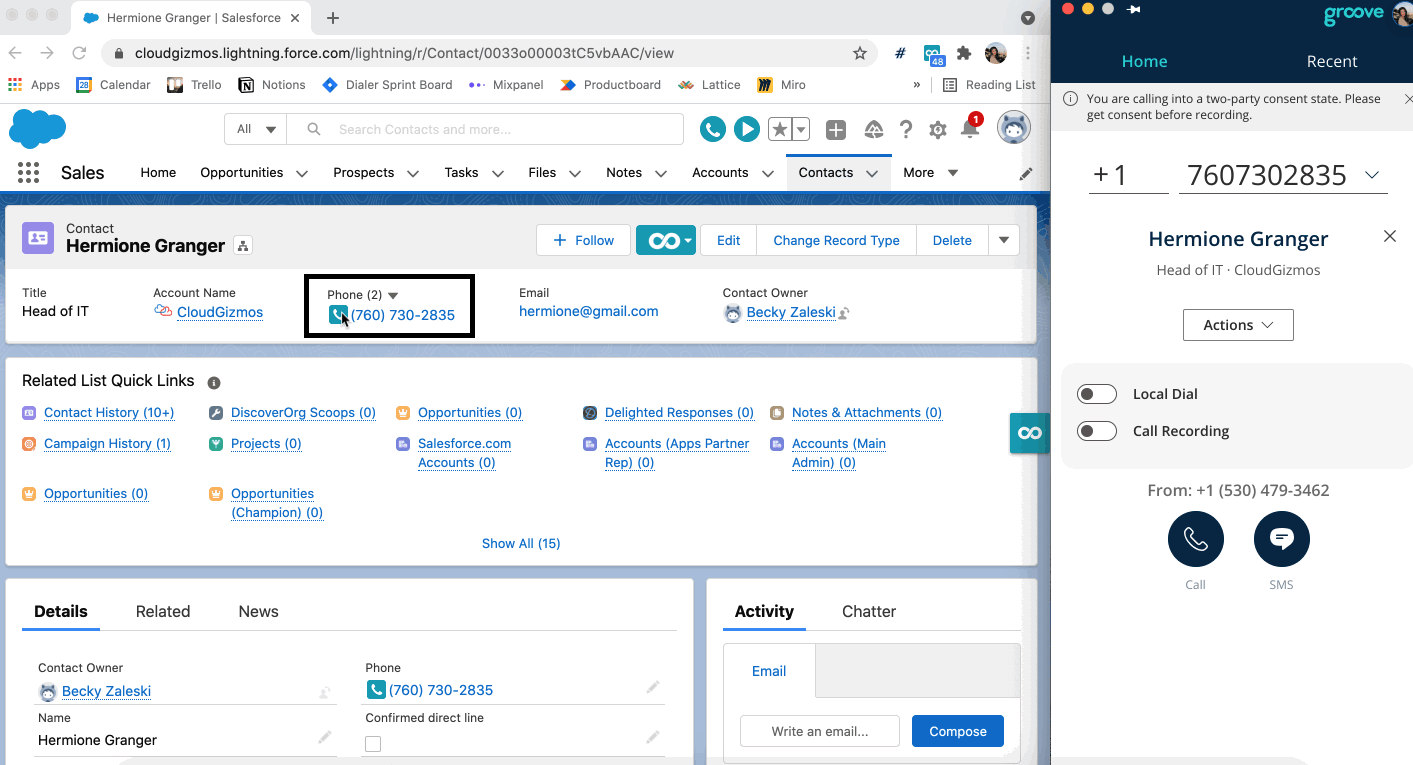This screenshot has height=765, width=1413.
Task: Open the Contacts navigation tab
Action: pos(825,172)
